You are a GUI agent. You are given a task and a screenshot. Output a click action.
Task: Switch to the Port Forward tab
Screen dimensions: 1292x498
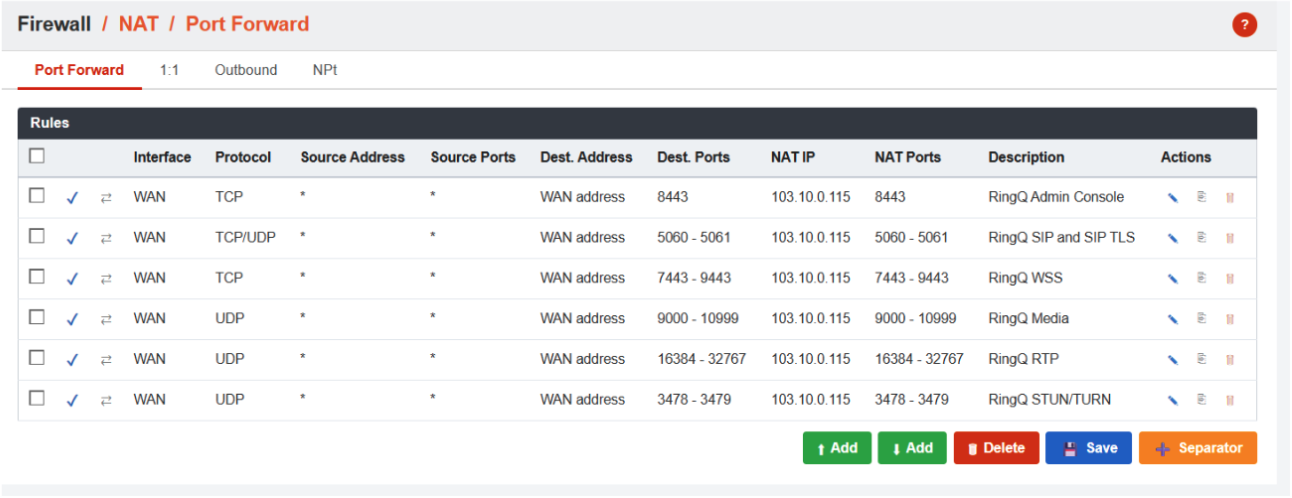[79, 70]
